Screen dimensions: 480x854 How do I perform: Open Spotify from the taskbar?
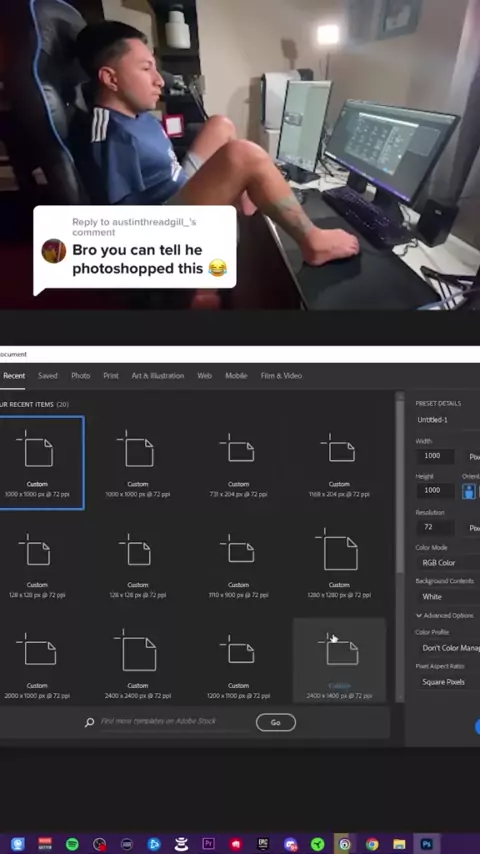click(72, 844)
